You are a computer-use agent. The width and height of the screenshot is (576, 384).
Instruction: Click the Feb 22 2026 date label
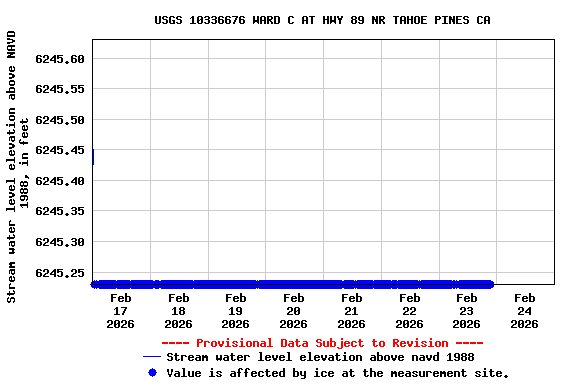coord(410,311)
